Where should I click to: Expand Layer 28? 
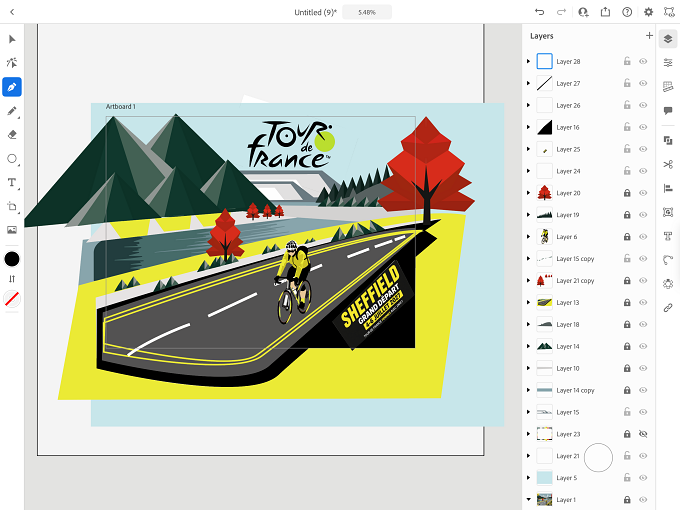tap(528, 62)
